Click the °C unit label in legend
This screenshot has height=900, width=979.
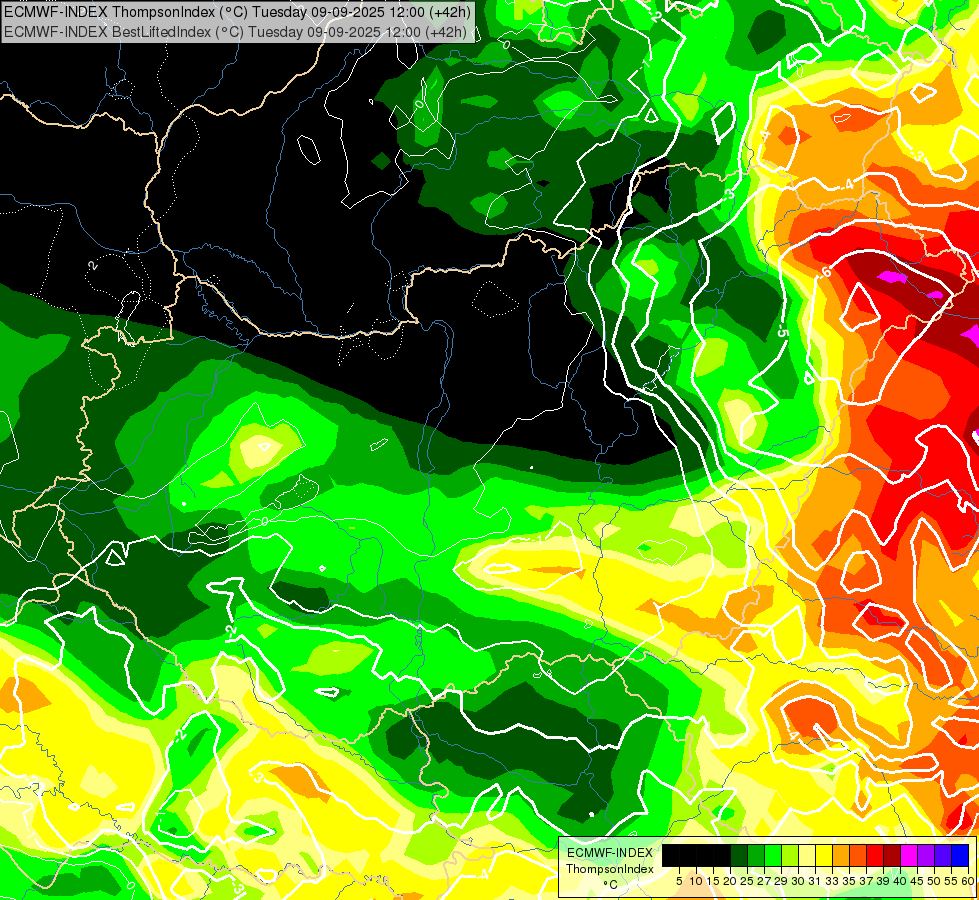click(611, 884)
